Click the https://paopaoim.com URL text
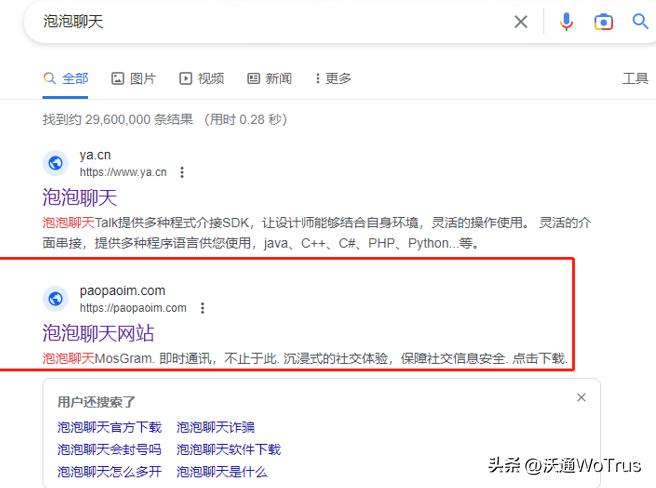Image resolution: width=656 pixels, height=488 pixels. pyautogui.click(x=133, y=308)
